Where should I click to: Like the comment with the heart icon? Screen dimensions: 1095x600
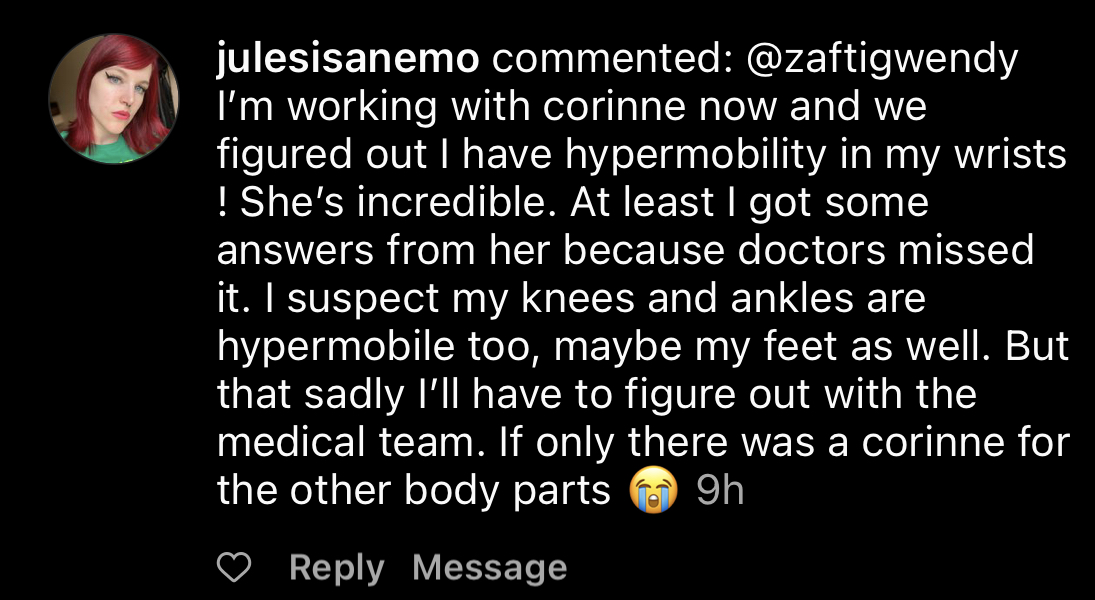(x=234, y=568)
